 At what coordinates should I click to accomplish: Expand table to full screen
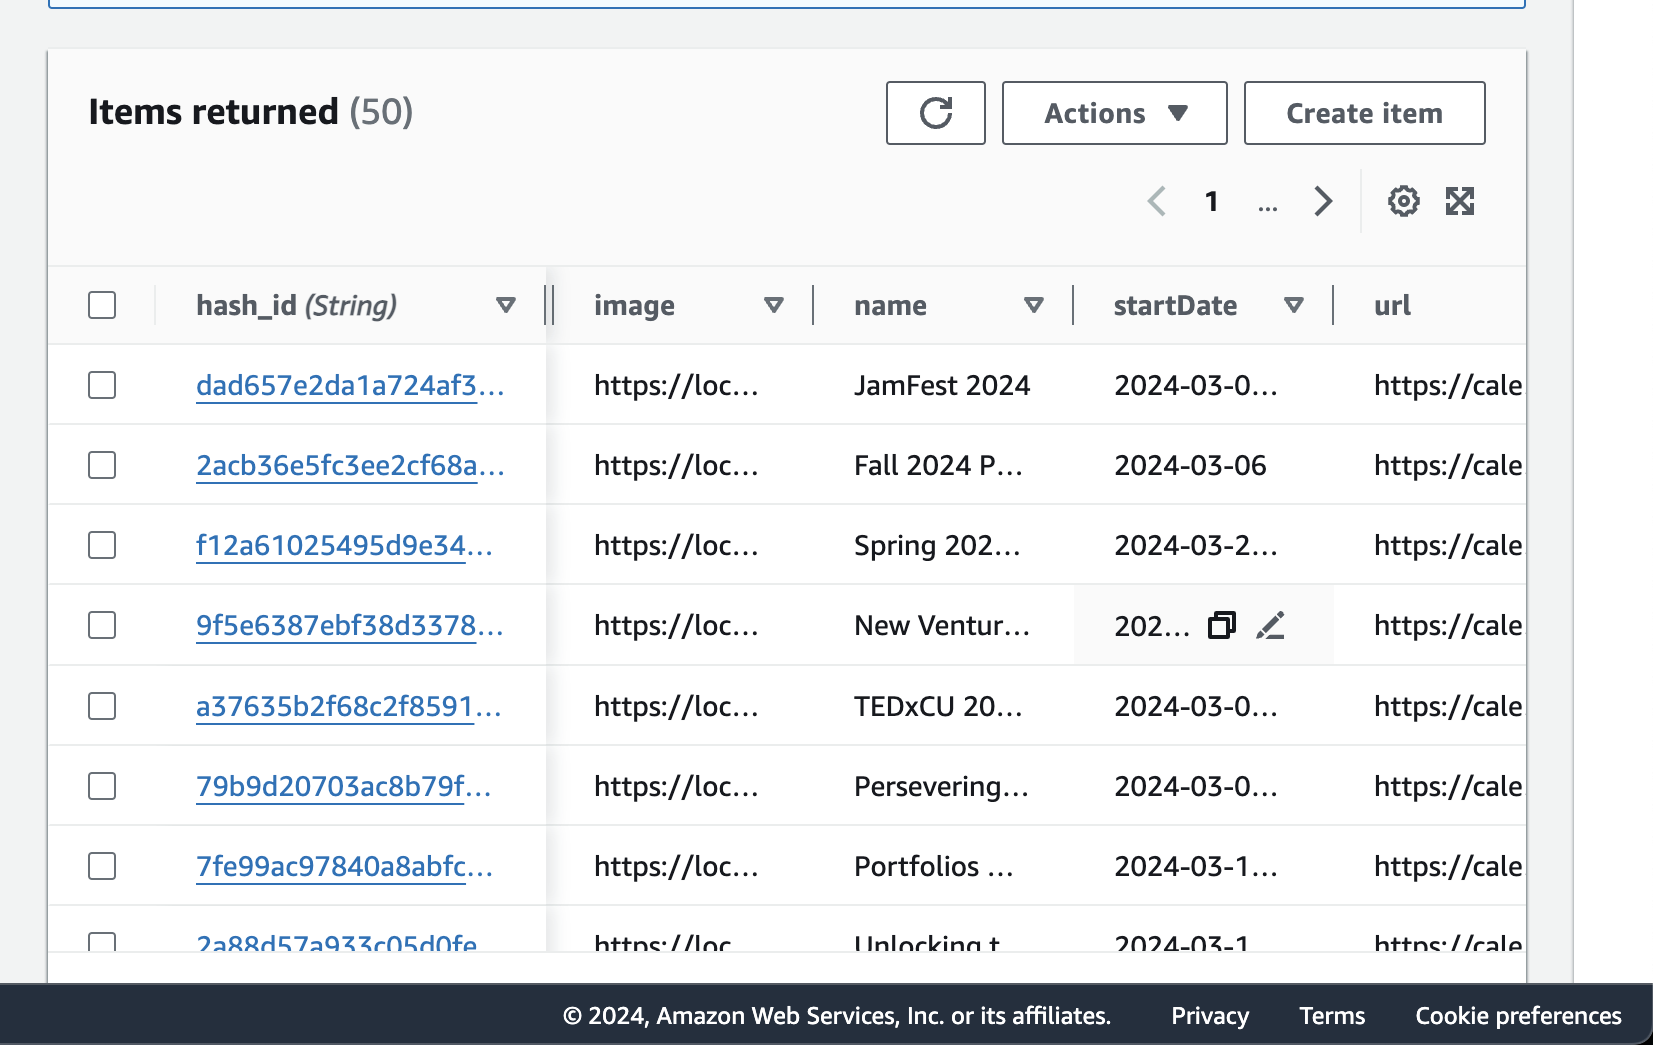(x=1460, y=201)
